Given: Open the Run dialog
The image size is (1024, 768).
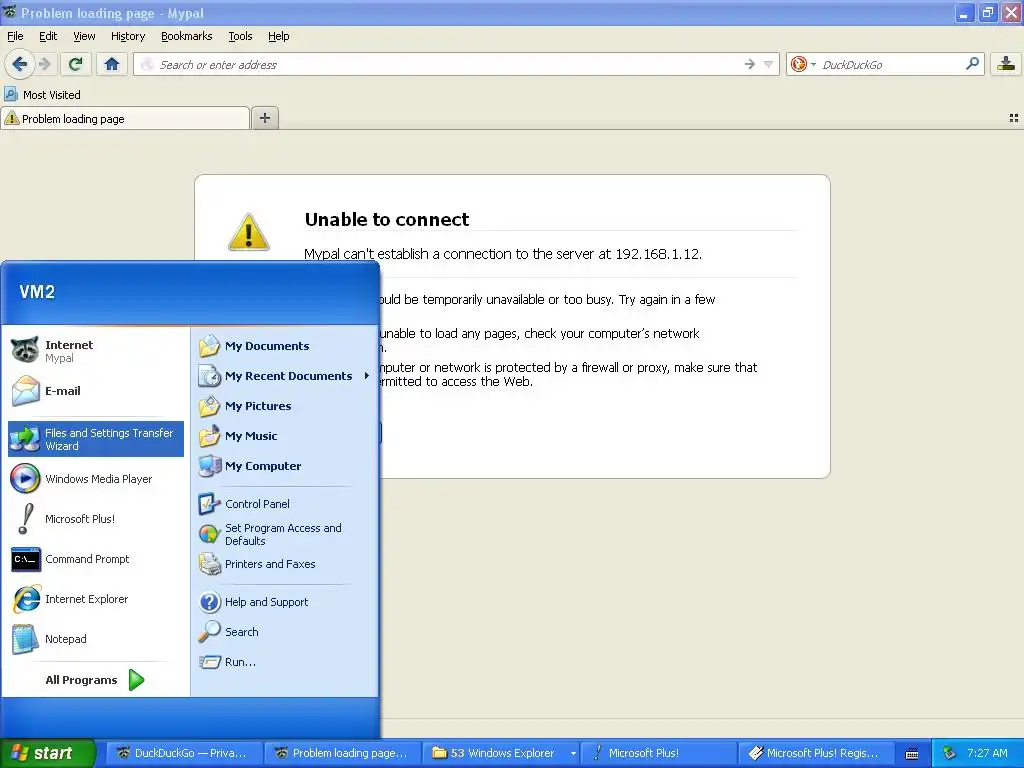Looking at the screenshot, I should pos(284,662).
